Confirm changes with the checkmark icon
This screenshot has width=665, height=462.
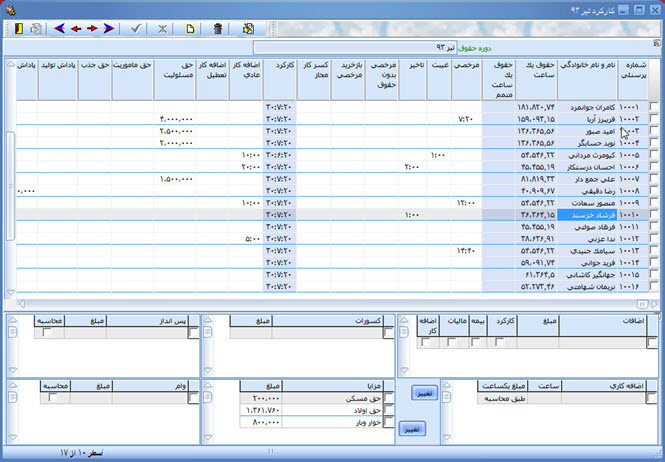[x=137, y=29]
